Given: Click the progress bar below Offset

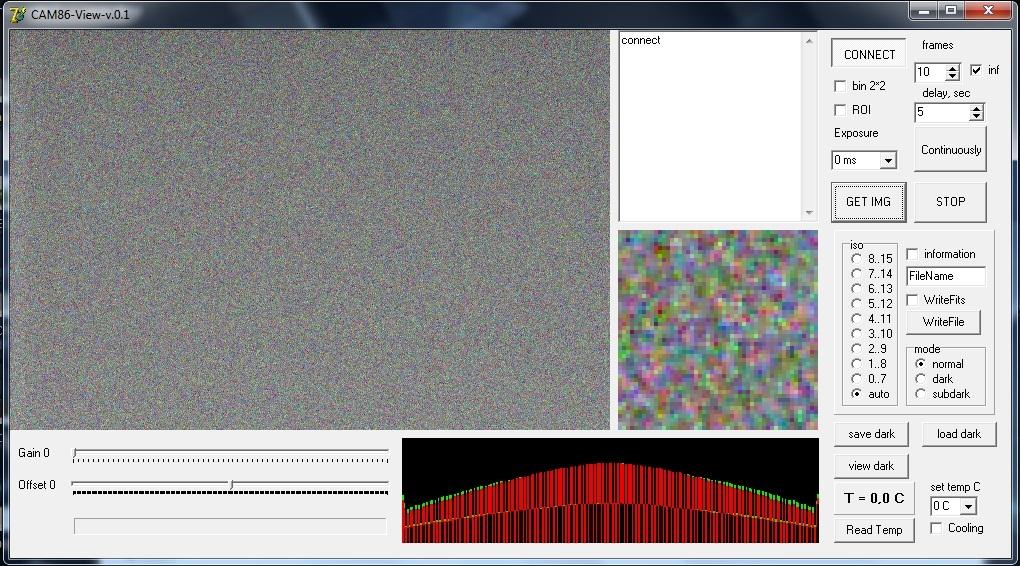Looking at the screenshot, I should click(230, 526).
